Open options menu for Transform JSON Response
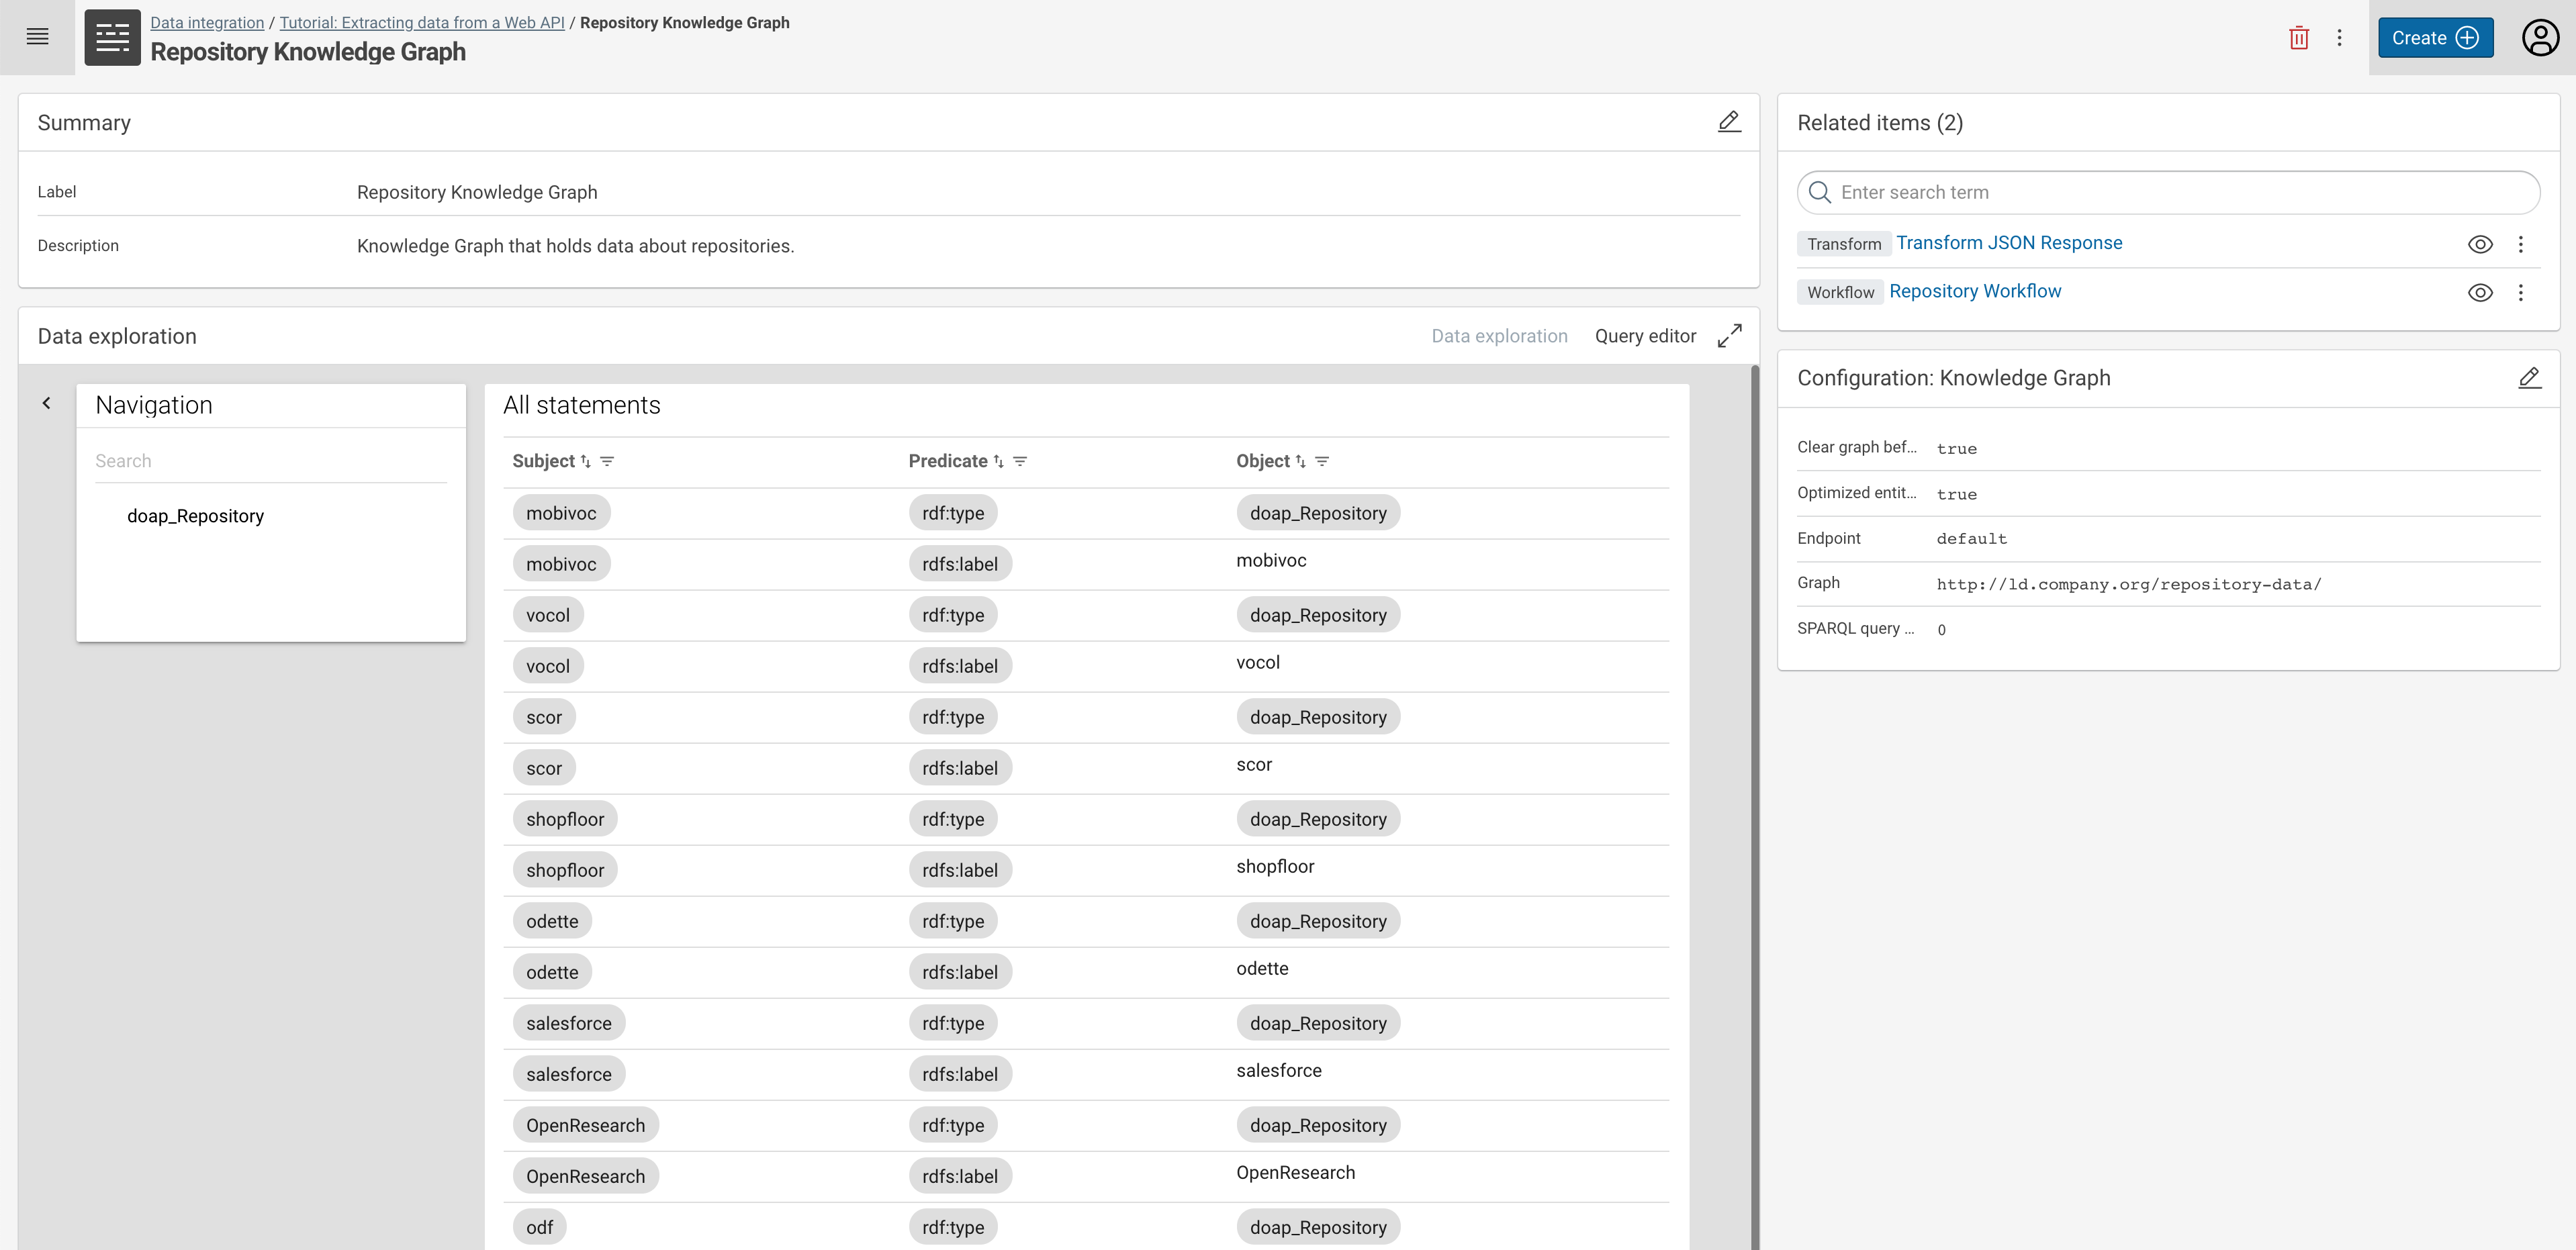Screen dimensions: 2576x1250 [2521, 244]
